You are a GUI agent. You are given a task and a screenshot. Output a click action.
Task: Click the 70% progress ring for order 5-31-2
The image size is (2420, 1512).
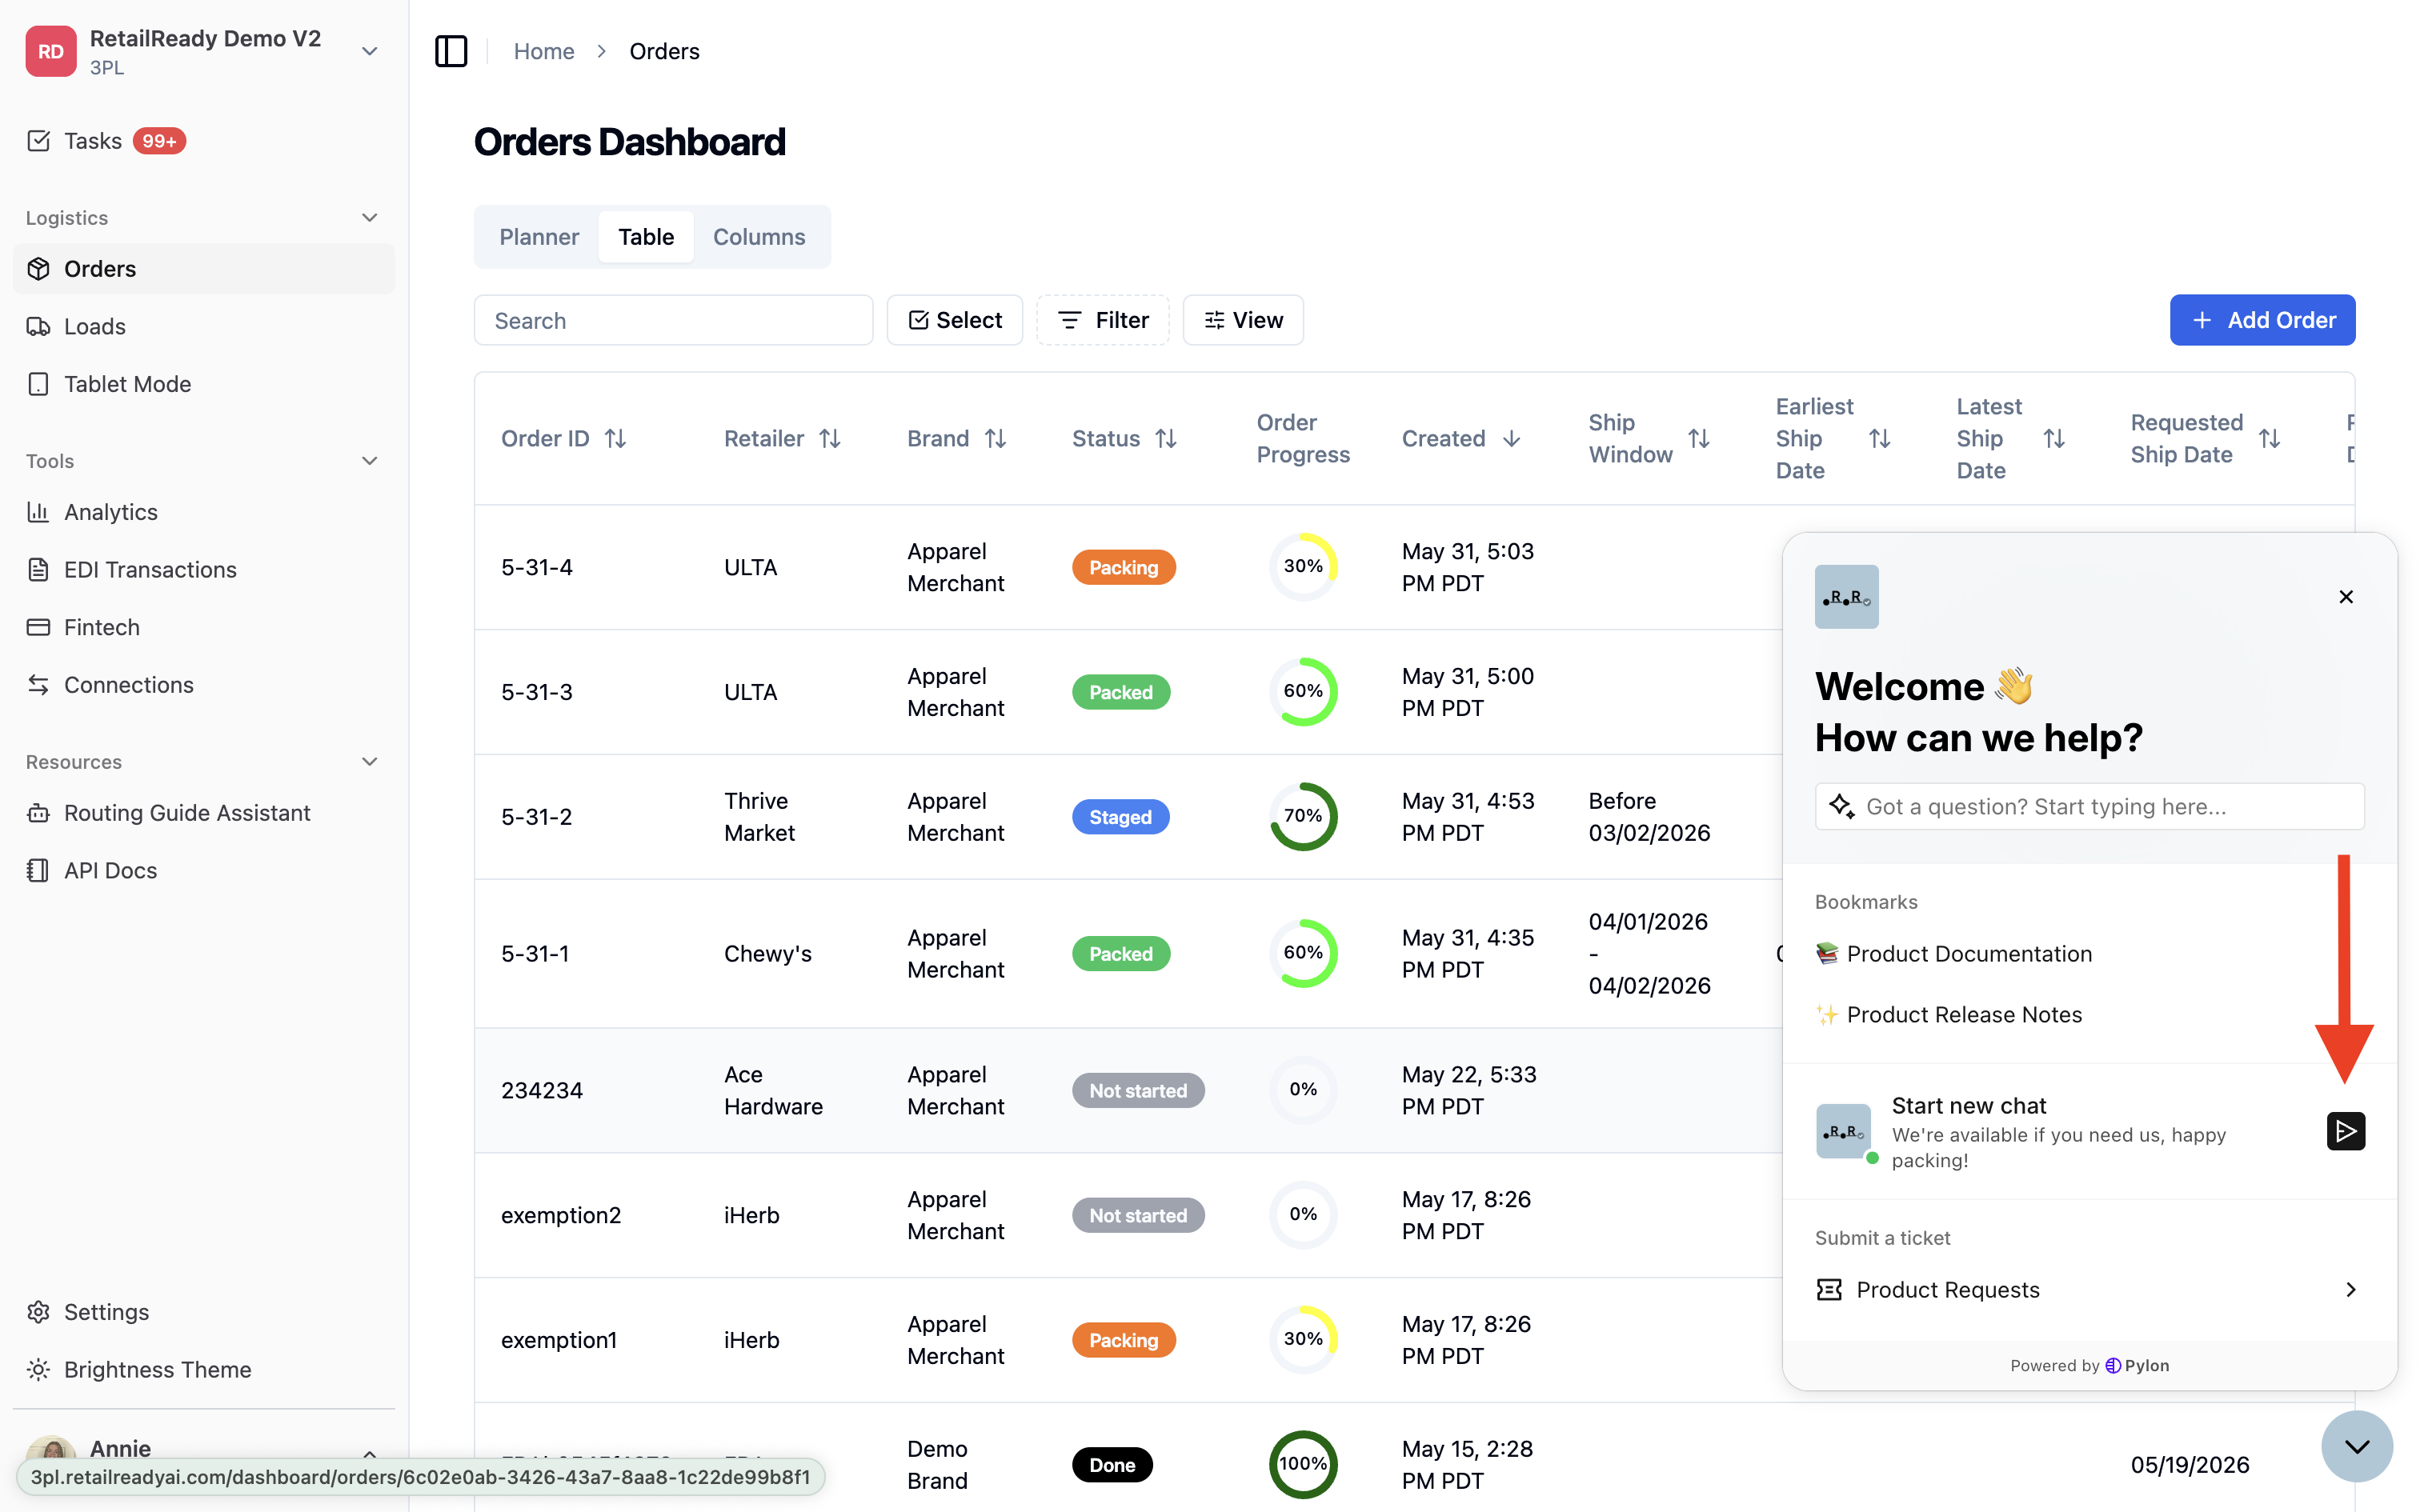click(1303, 817)
